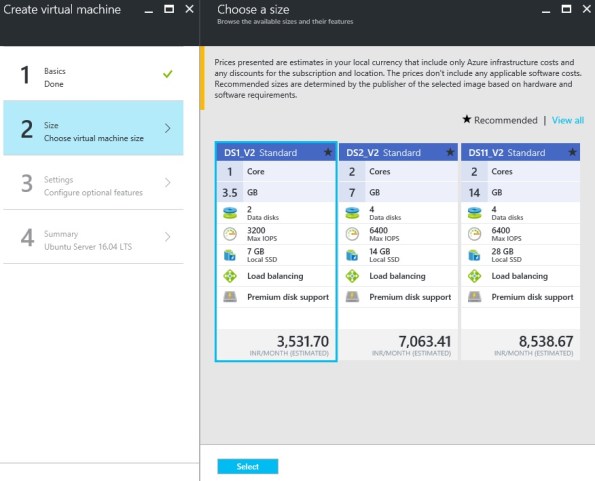Viewport: 595px width, 481px height.
Task: Choose the DS1_V2 Standard header
Action: click(x=276, y=152)
